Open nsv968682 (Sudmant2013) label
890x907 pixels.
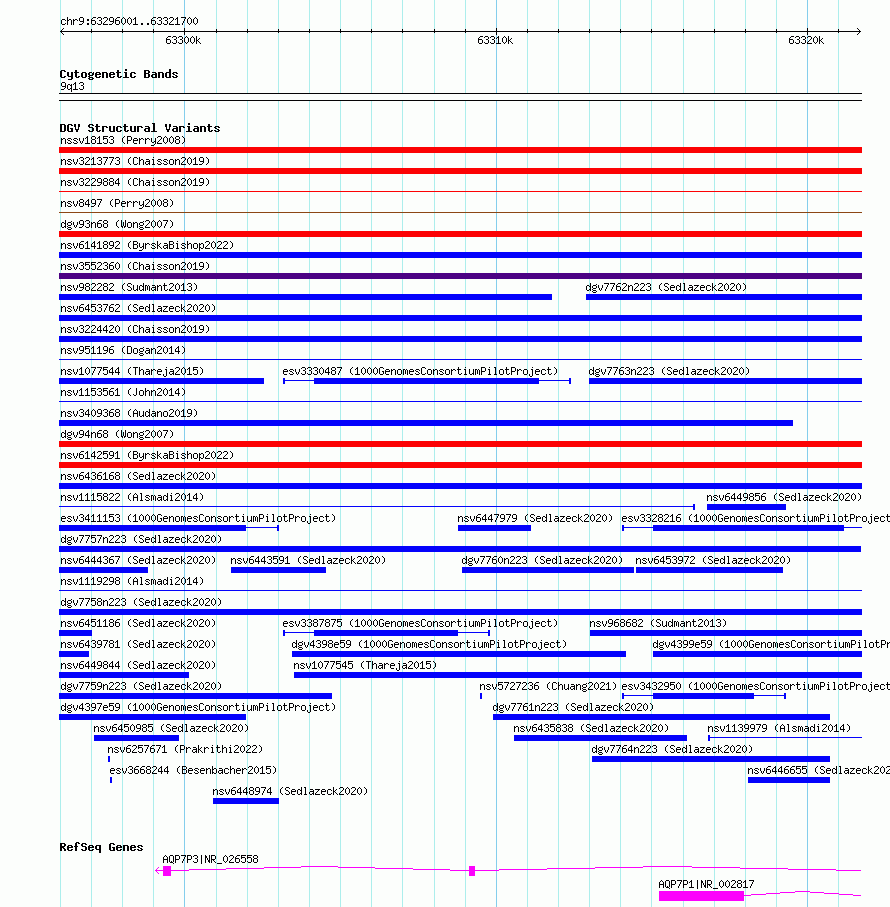pyautogui.click(x=658, y=624)
